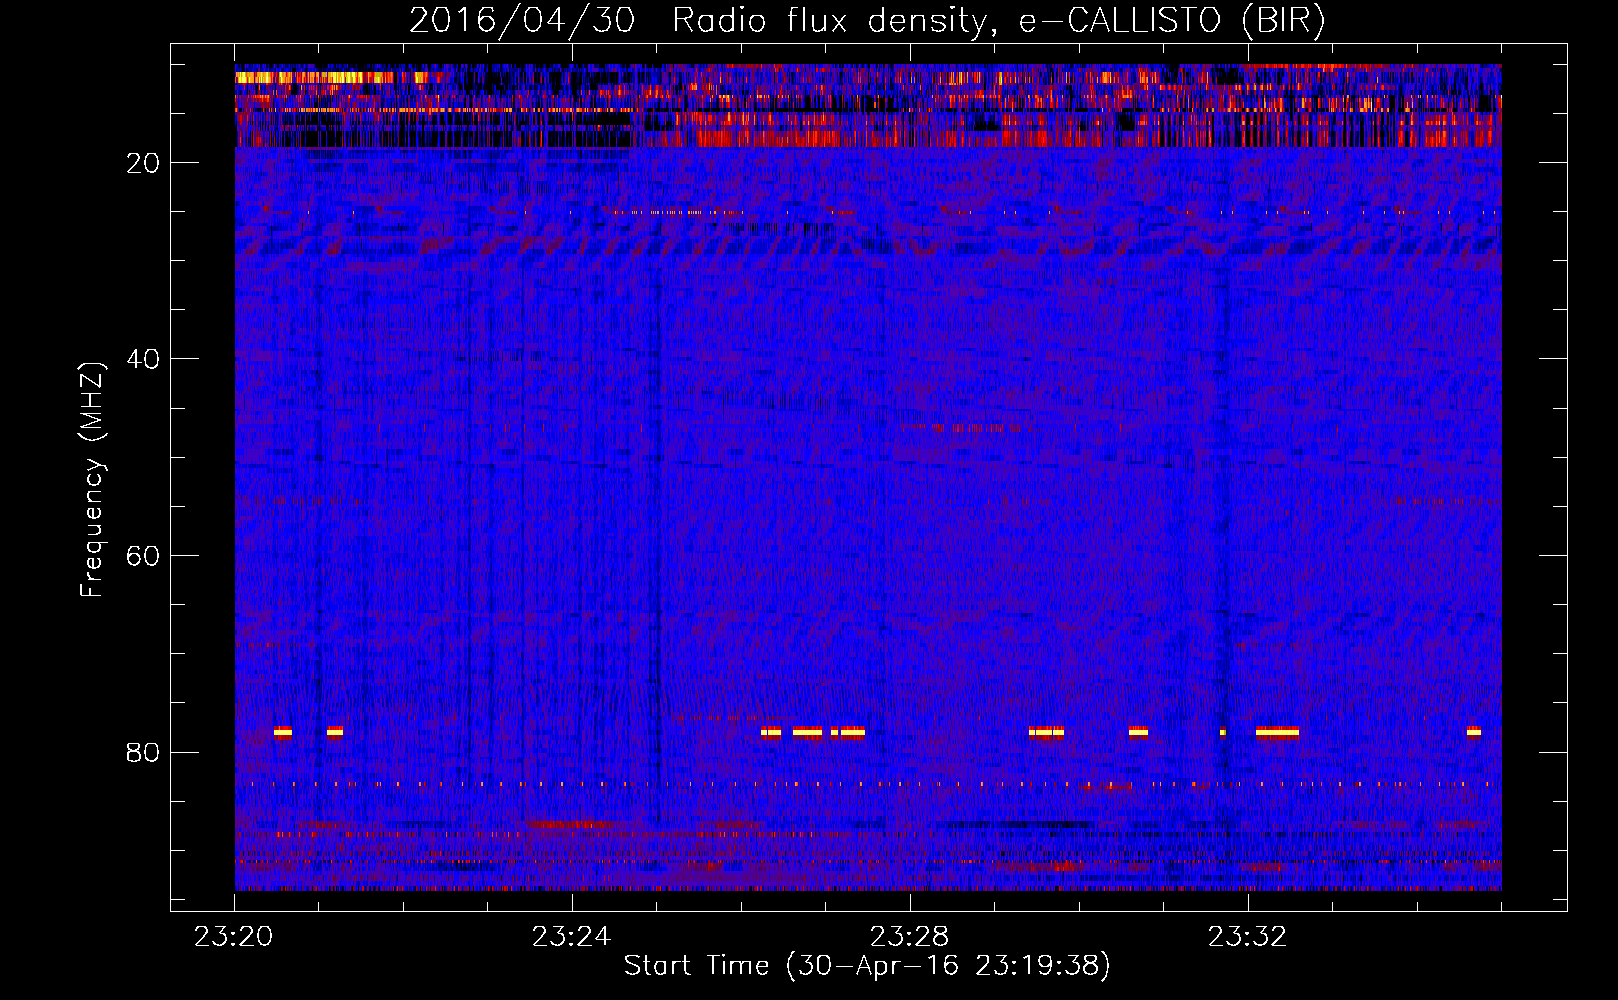The image size is (1618, 1000).
Task: Click the frequency tick label "20"
Action: coord(143,163)
